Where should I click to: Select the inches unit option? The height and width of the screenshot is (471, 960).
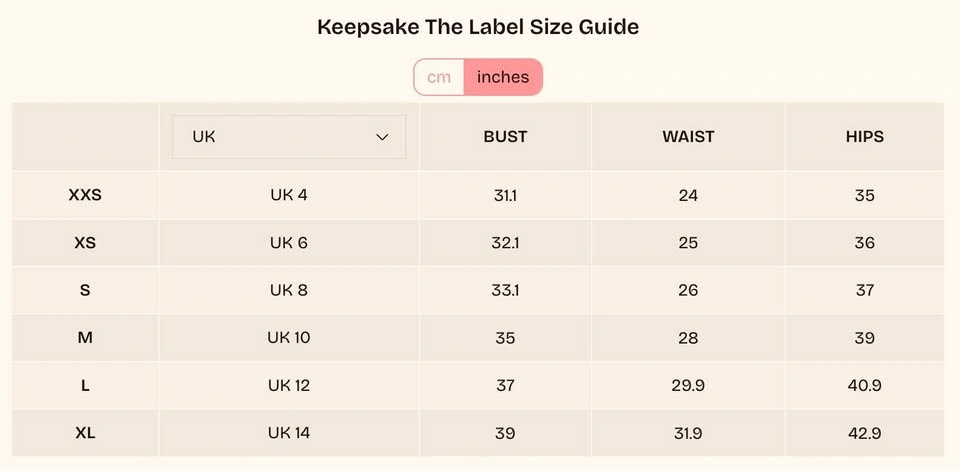click(503, 77)
